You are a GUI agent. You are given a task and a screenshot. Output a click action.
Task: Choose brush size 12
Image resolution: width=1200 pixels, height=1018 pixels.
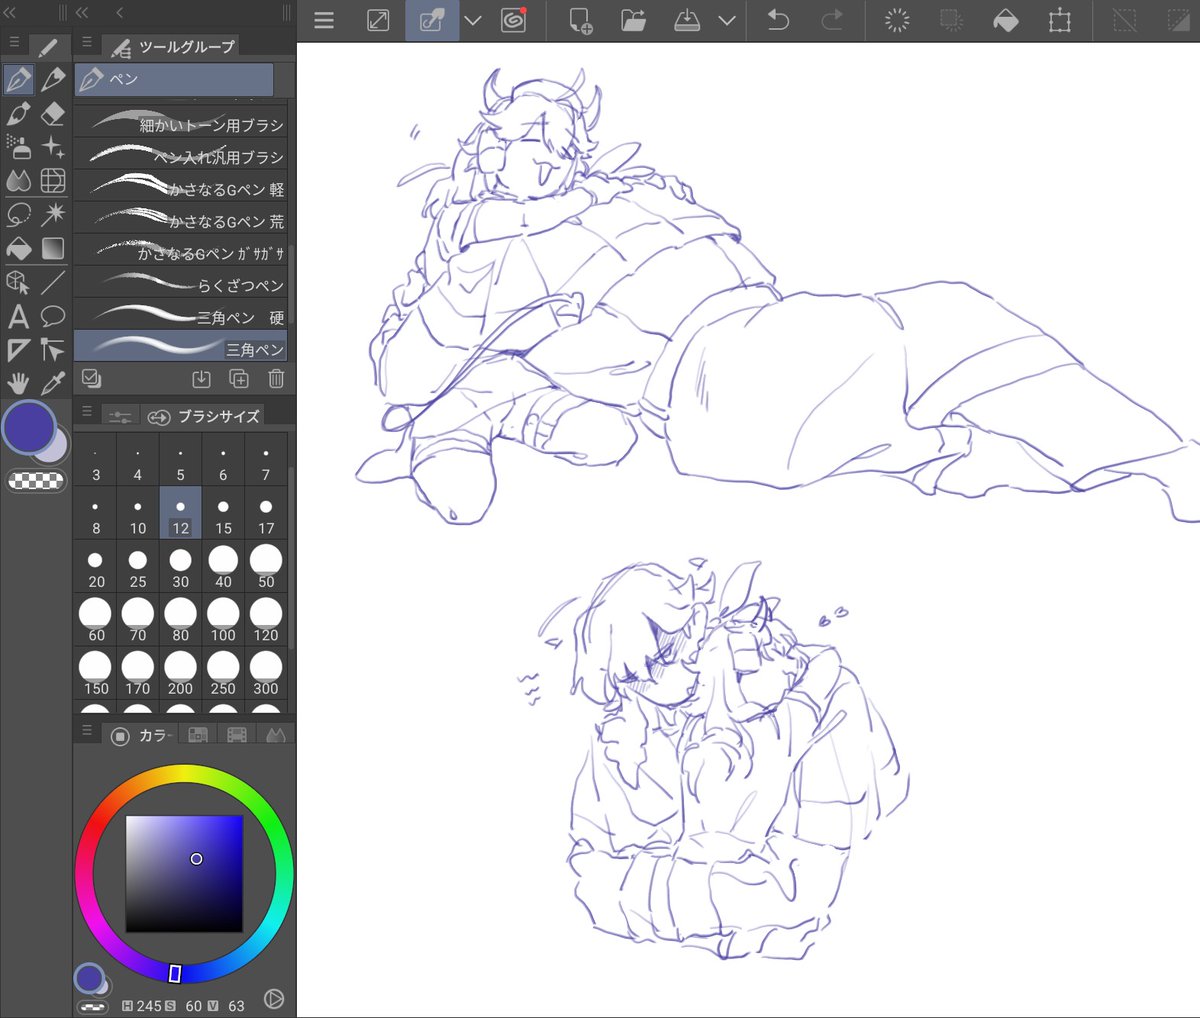(180, 514)
